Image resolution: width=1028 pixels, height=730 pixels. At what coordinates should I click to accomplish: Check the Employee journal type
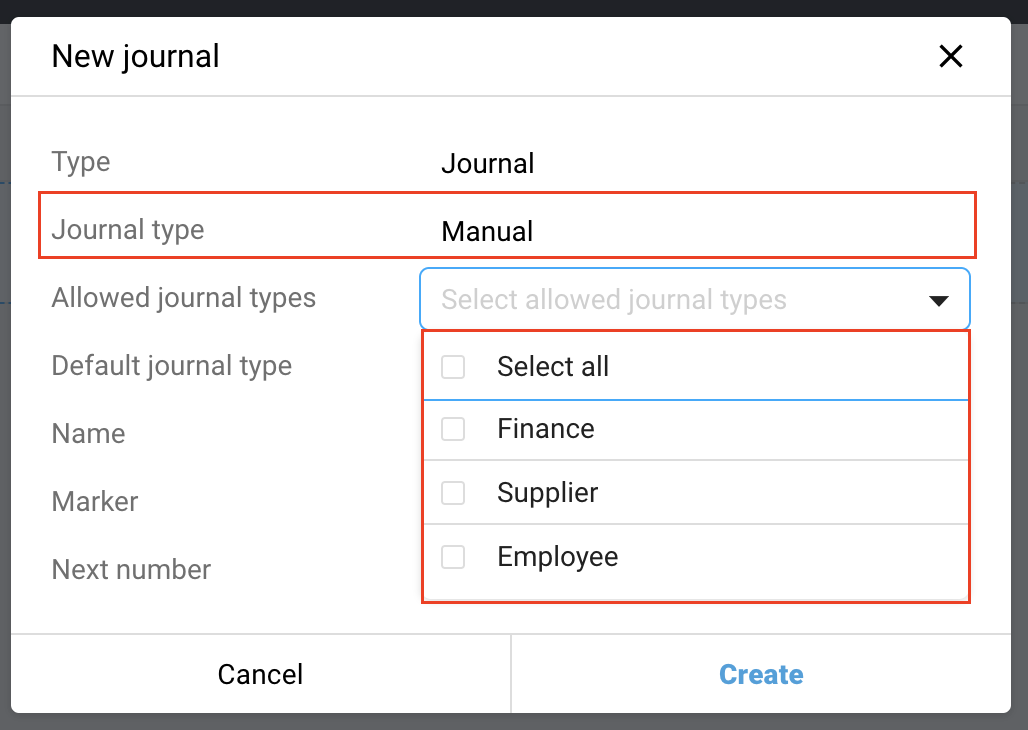pyautogui.click(x=453, y=557)
